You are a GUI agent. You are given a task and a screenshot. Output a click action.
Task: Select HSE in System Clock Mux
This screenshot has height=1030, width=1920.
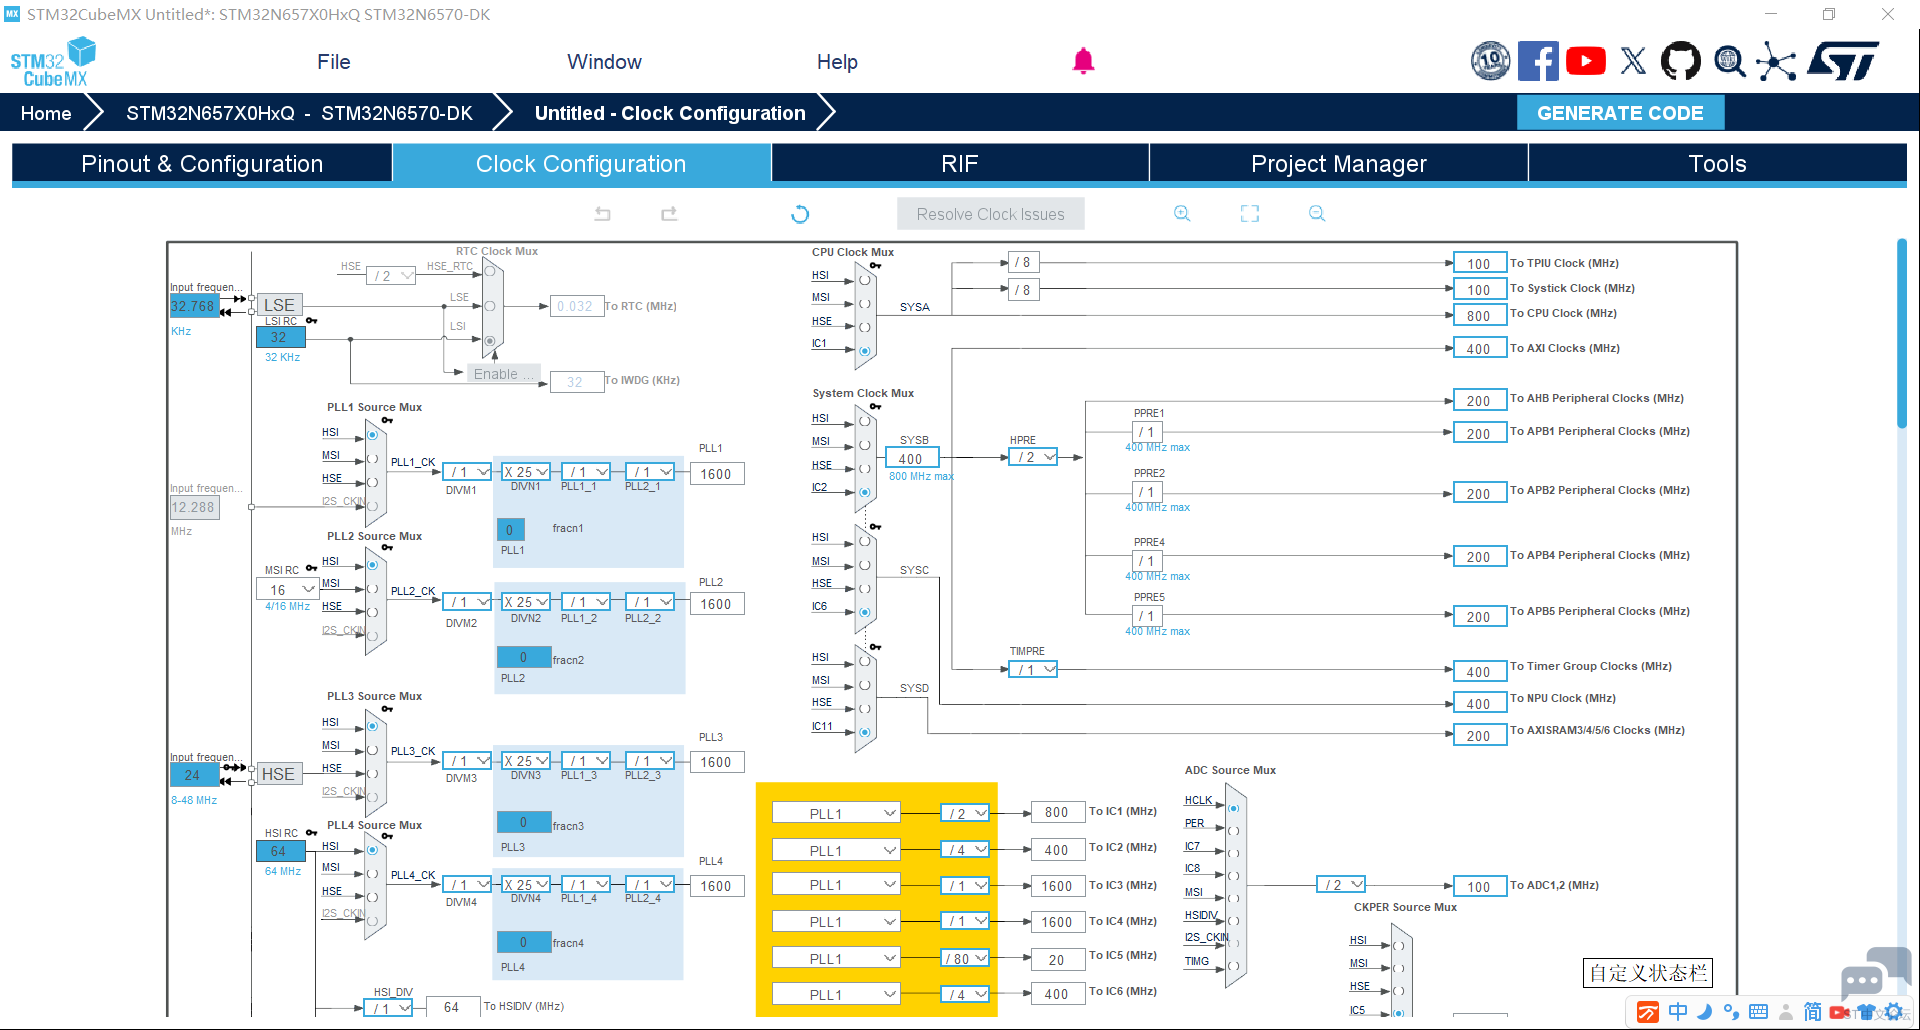point(864,469)
